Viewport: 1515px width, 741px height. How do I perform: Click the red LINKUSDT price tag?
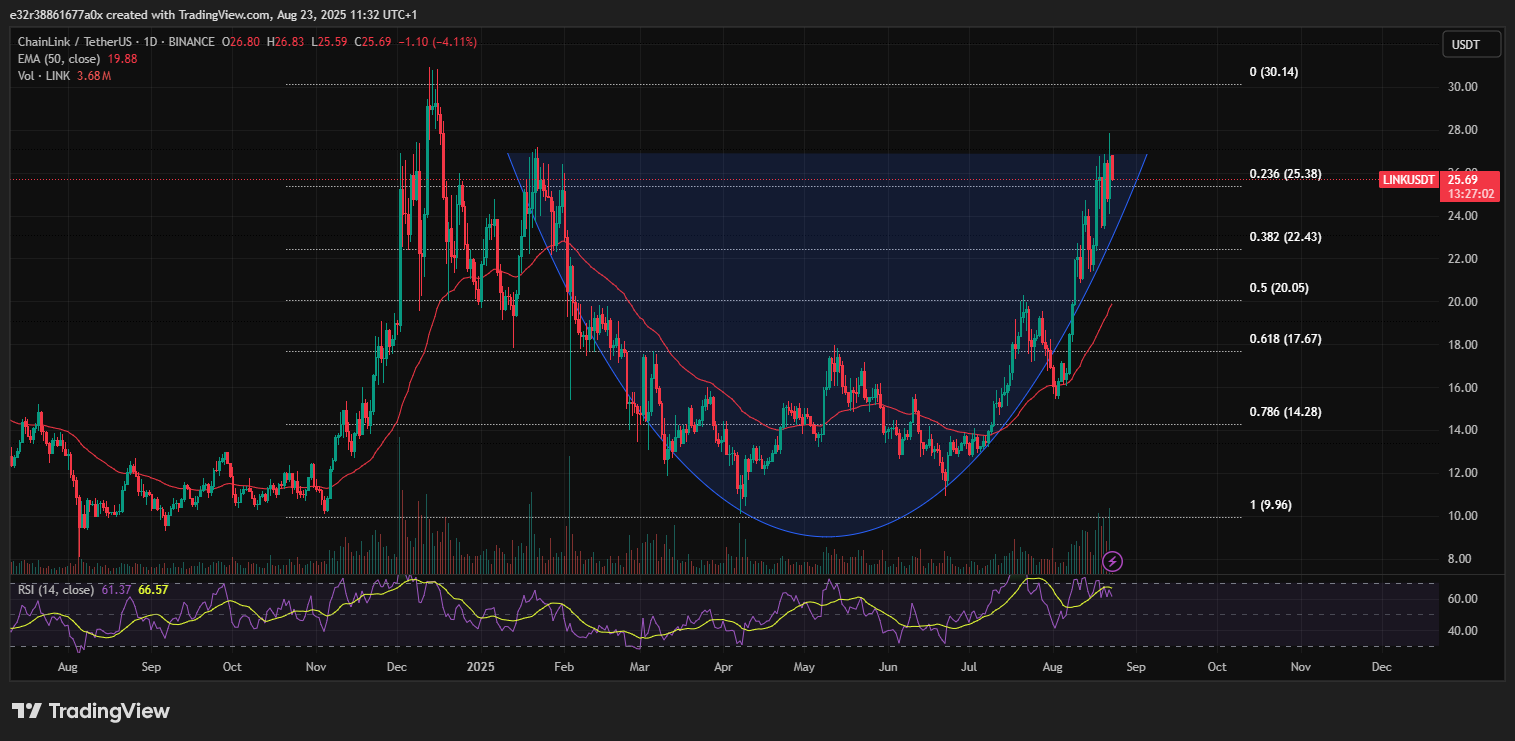pos(1408,180)
